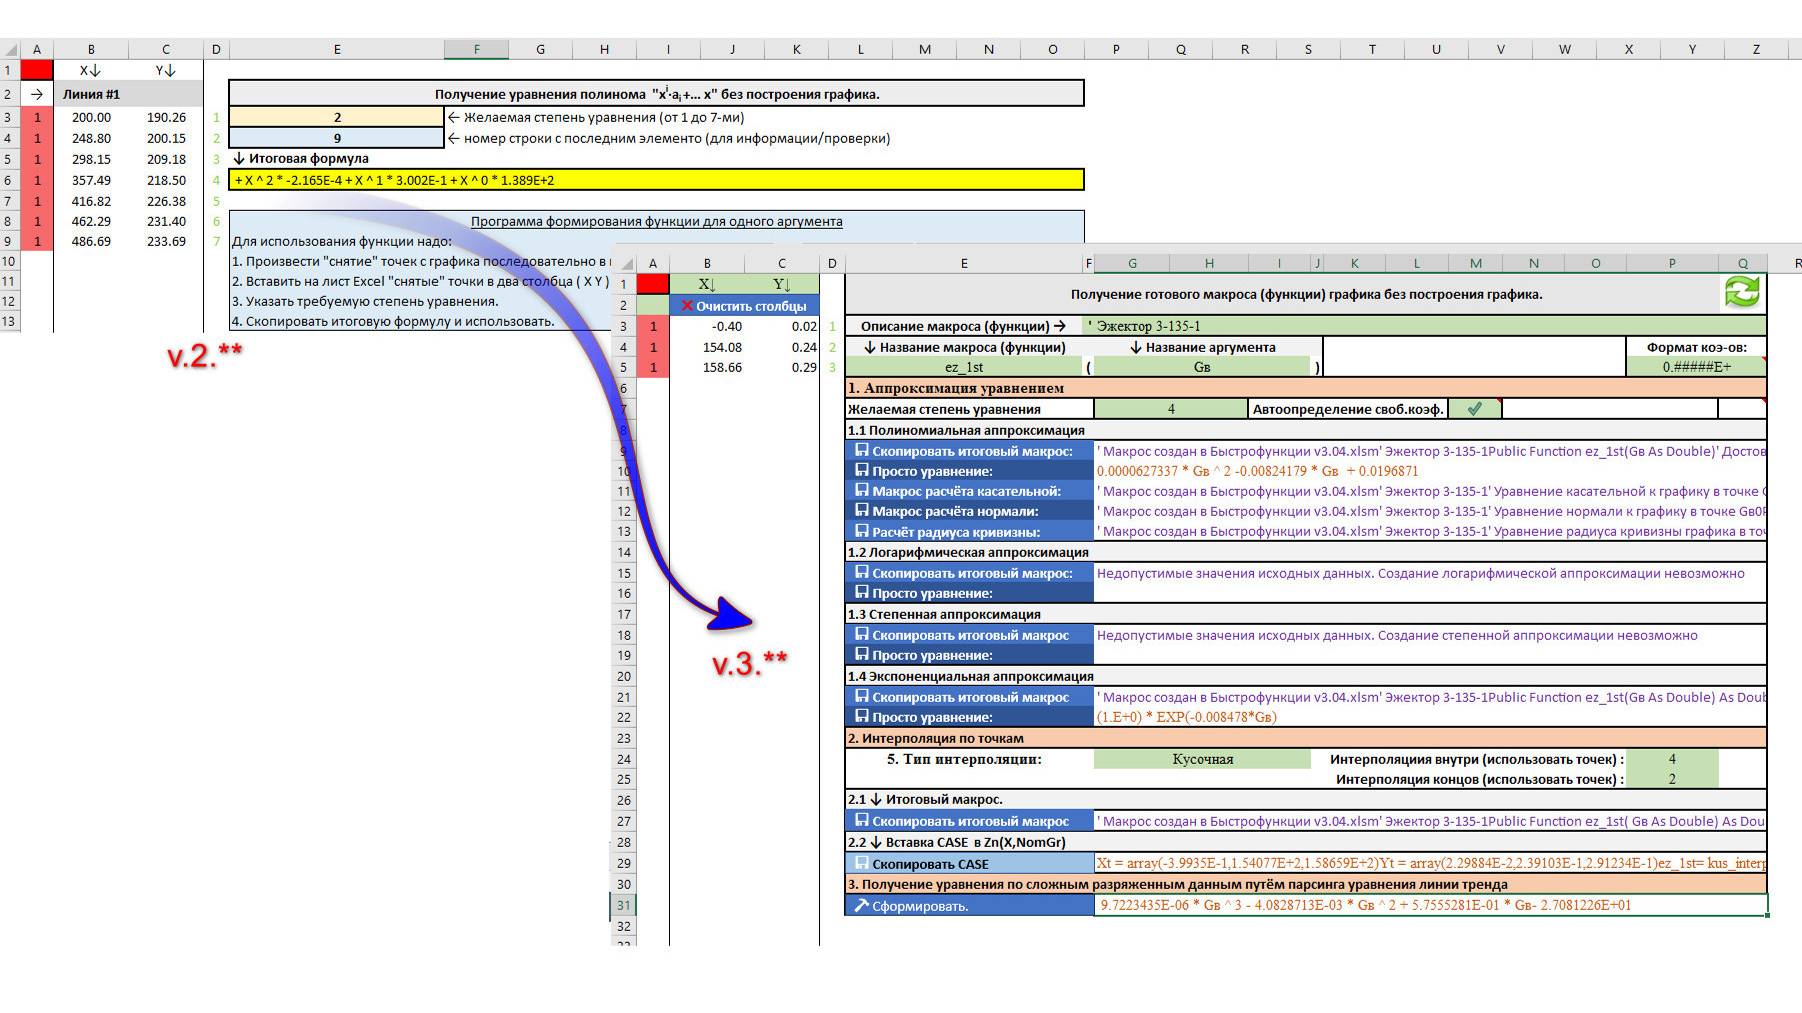
Task: Copy final macro in 1.2 logarithmic section
Action: tap(970, 573)
